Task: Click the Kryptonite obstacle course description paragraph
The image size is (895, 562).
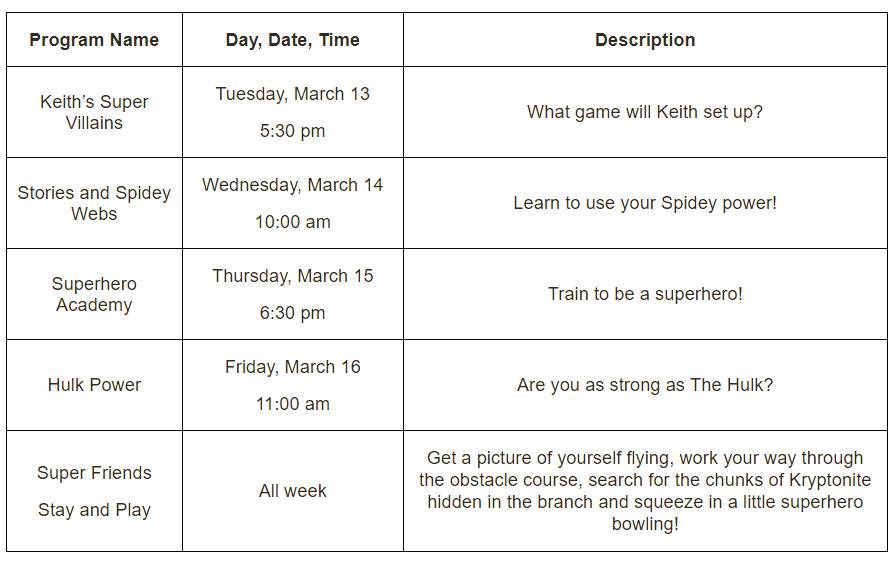Action: (x=645, y=491)
